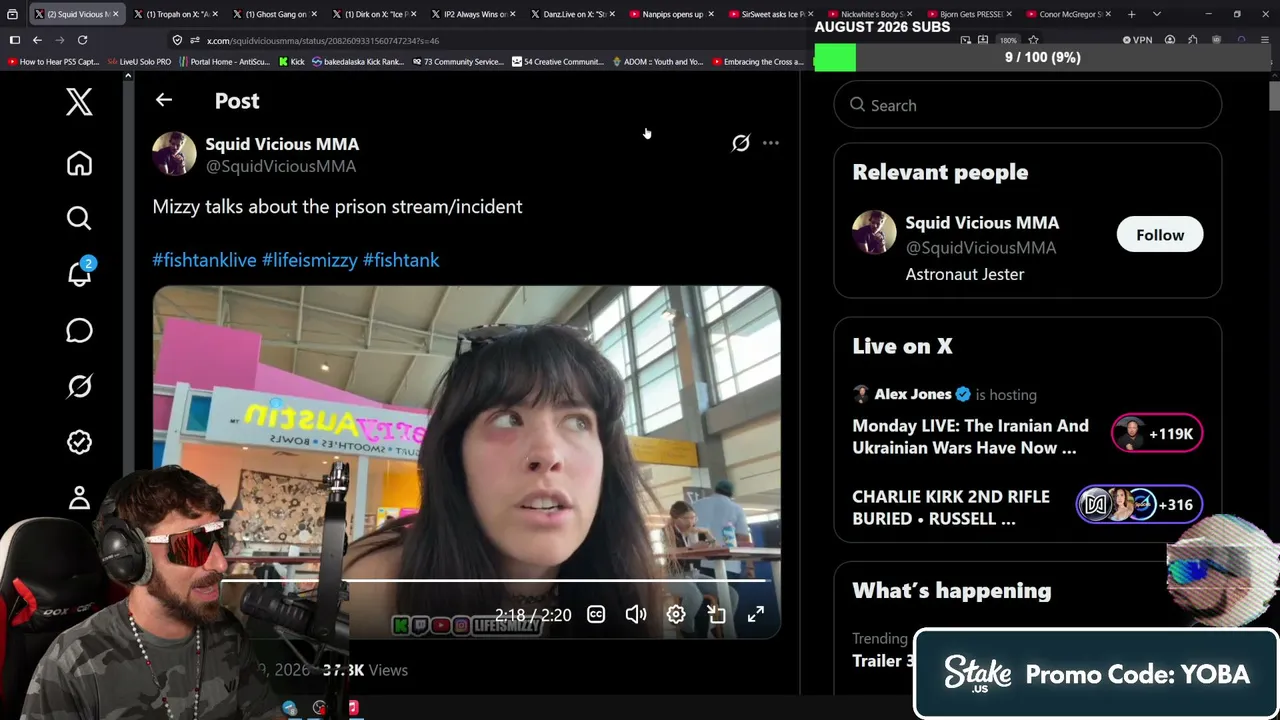Open the Profile icon in sidebar
The height and width of the screenshot is (720, 1280).
pyautogui.click(x=79, y=497)
